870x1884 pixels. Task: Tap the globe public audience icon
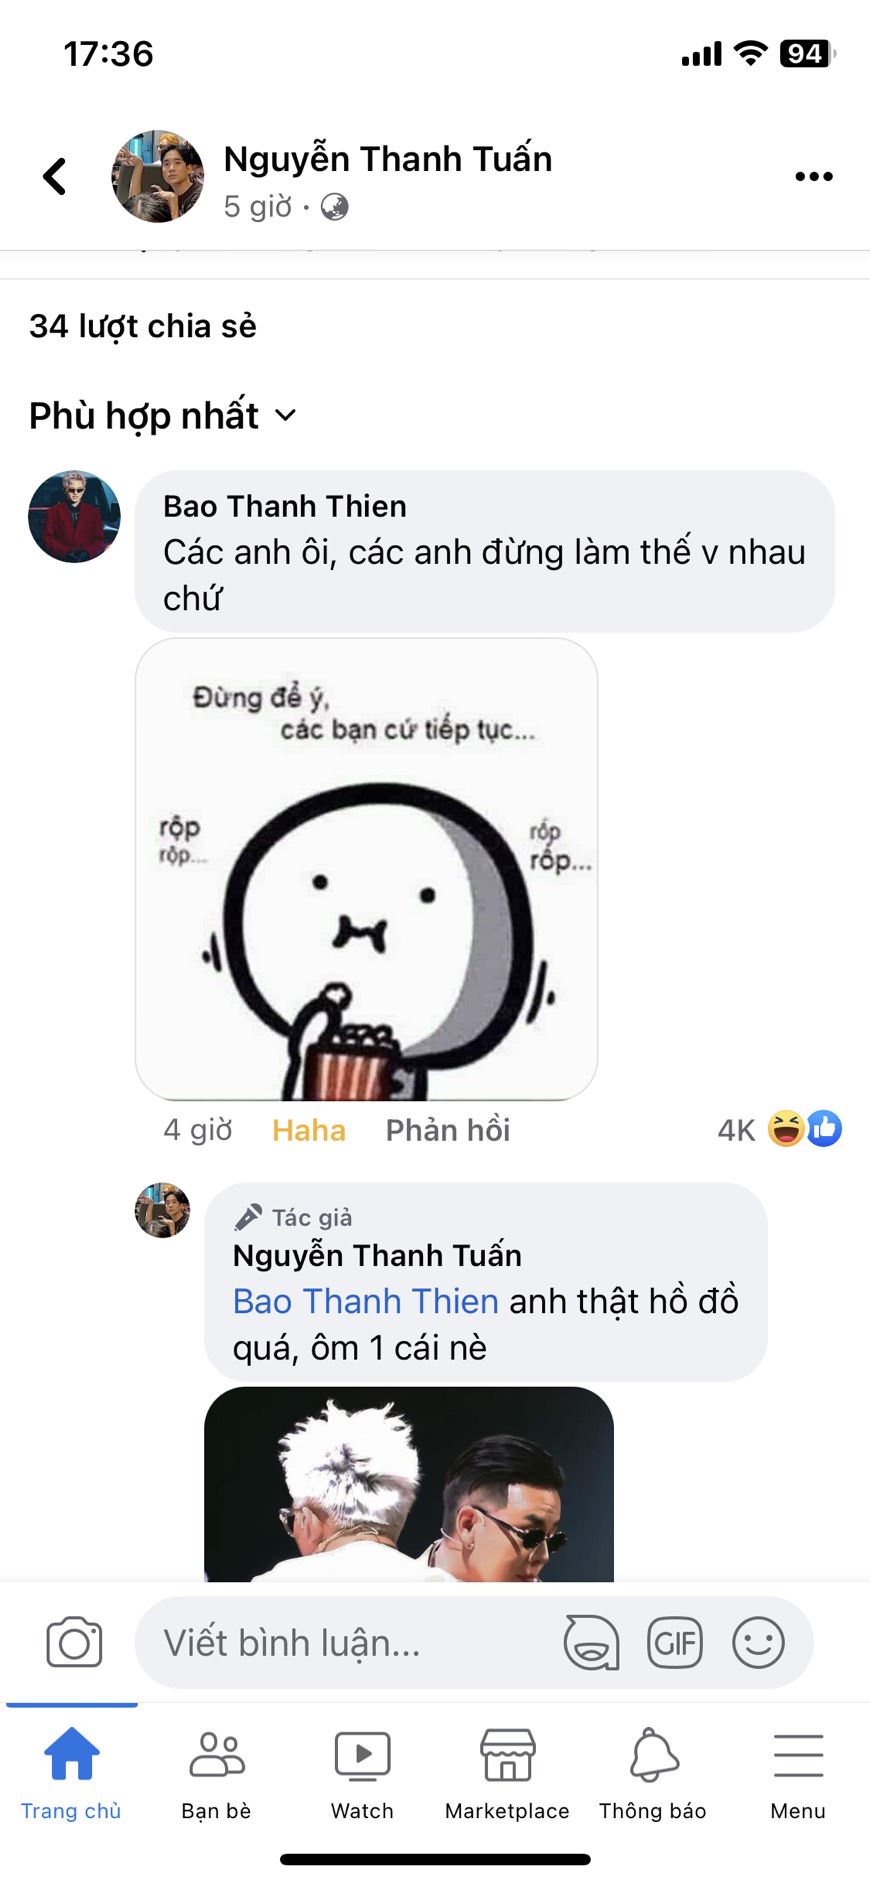click(334, 207)
